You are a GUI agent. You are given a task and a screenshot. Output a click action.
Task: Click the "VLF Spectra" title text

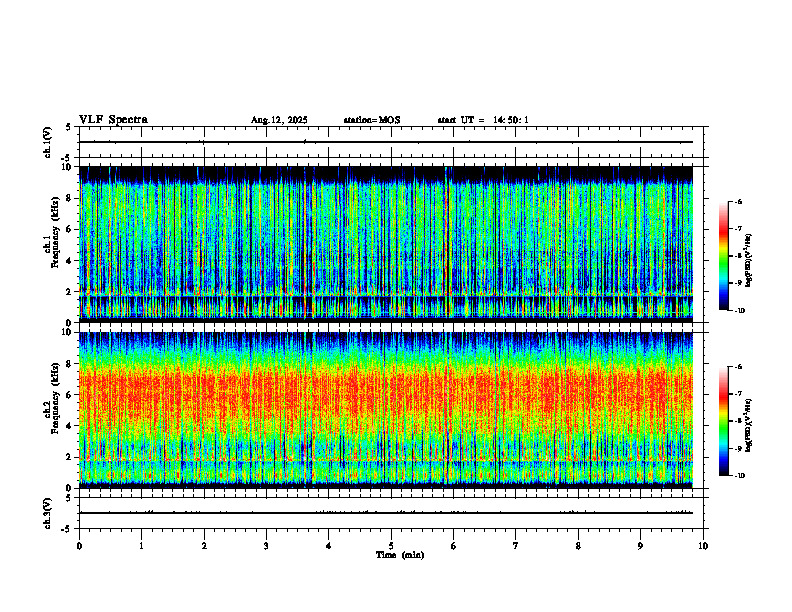click(x=113, y=120)
